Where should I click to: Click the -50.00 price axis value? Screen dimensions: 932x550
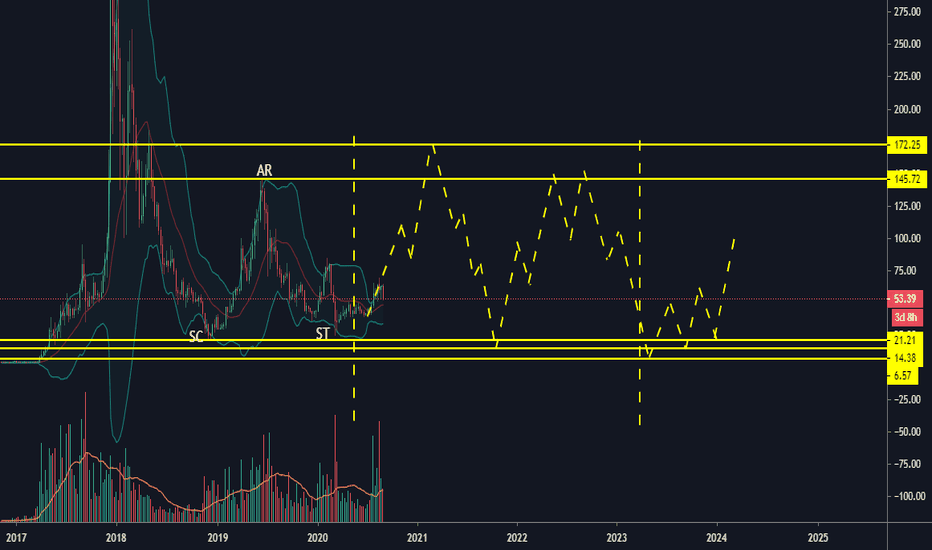(x=906, y=432)
